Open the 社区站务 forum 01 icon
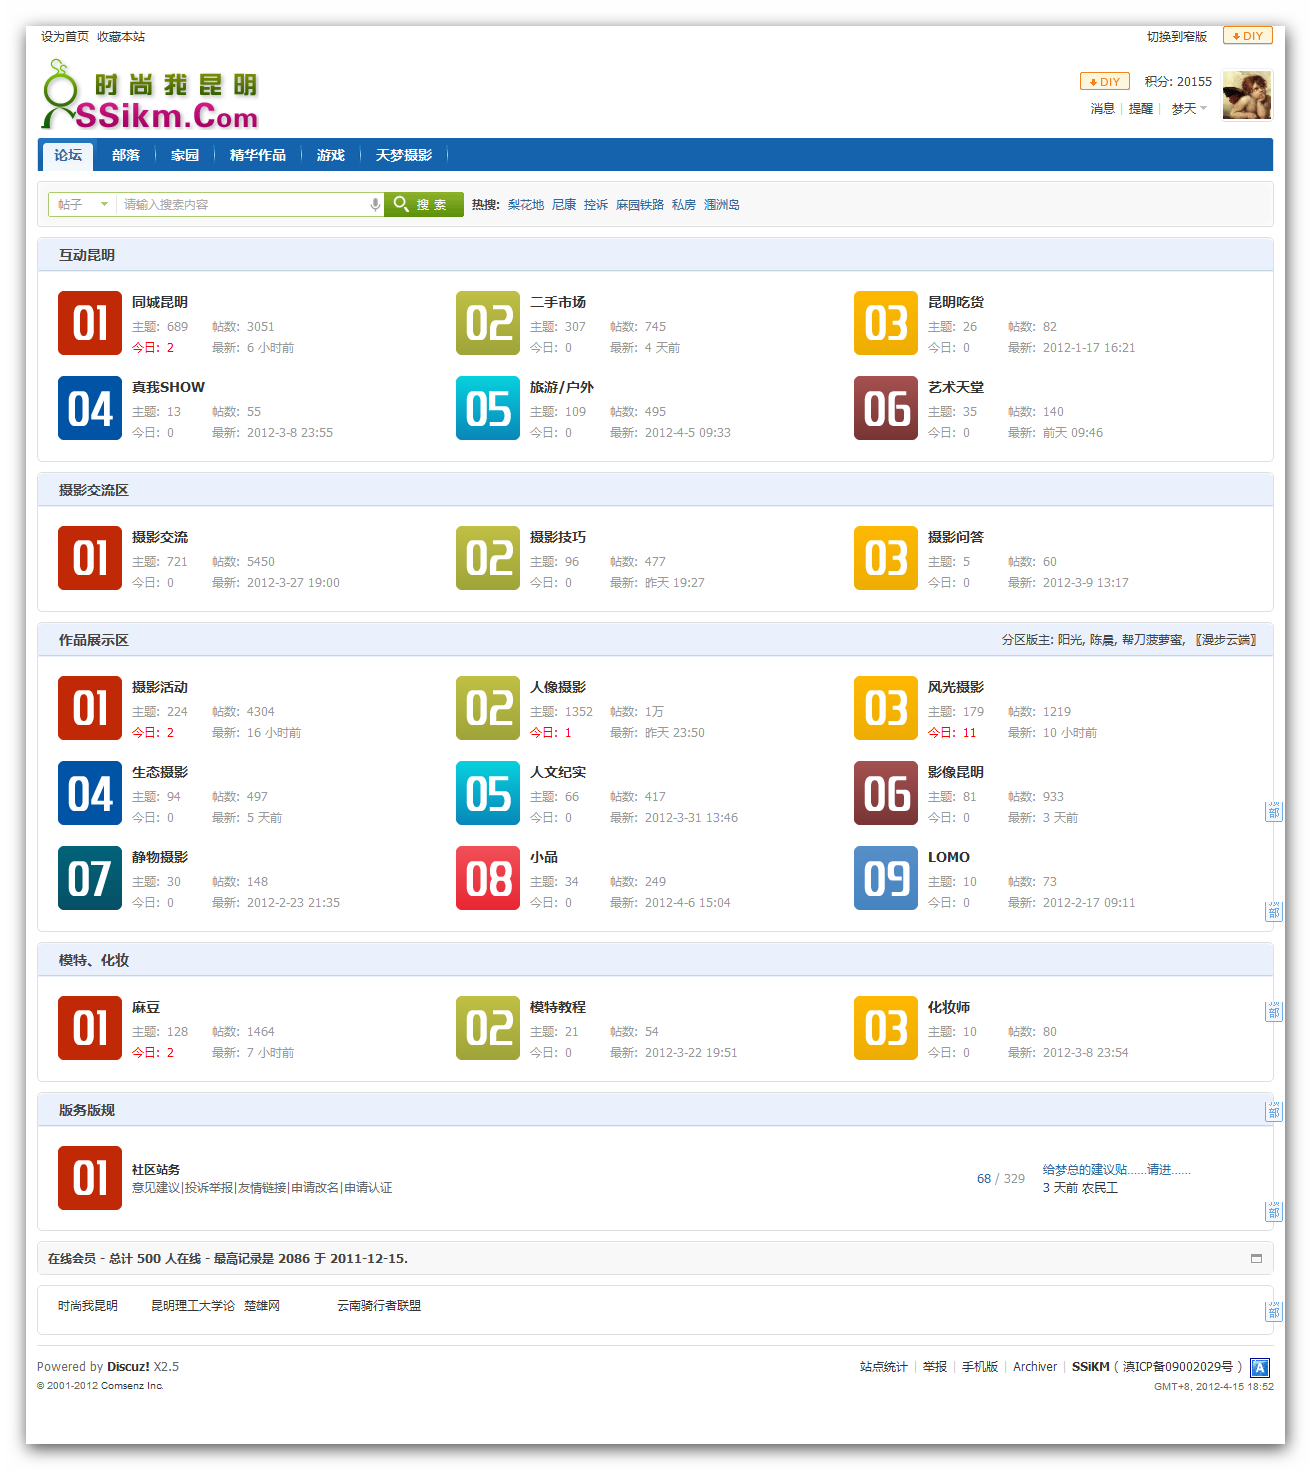 click(x=90, y=1178)
